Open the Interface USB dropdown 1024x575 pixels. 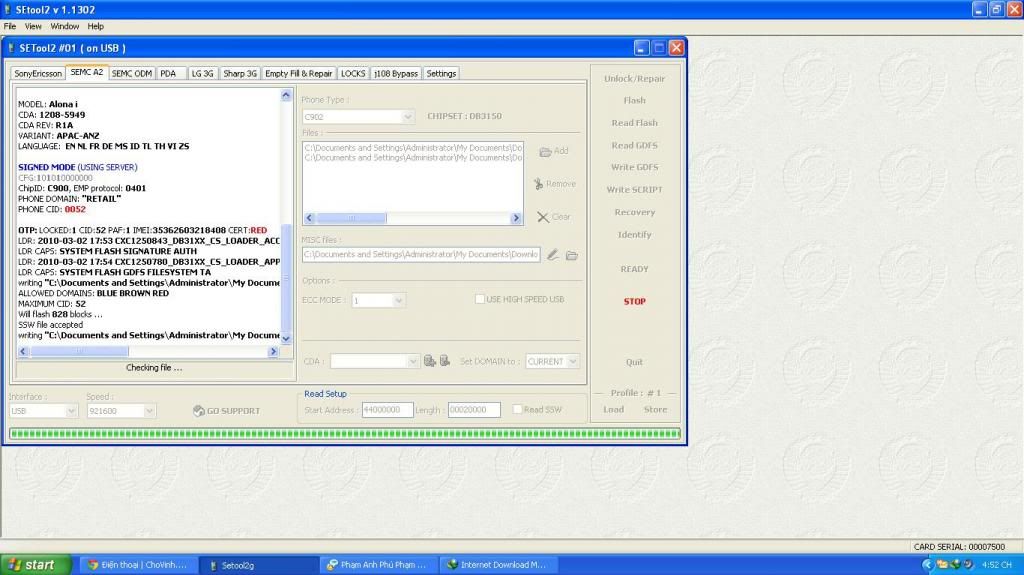click(71, 411)
